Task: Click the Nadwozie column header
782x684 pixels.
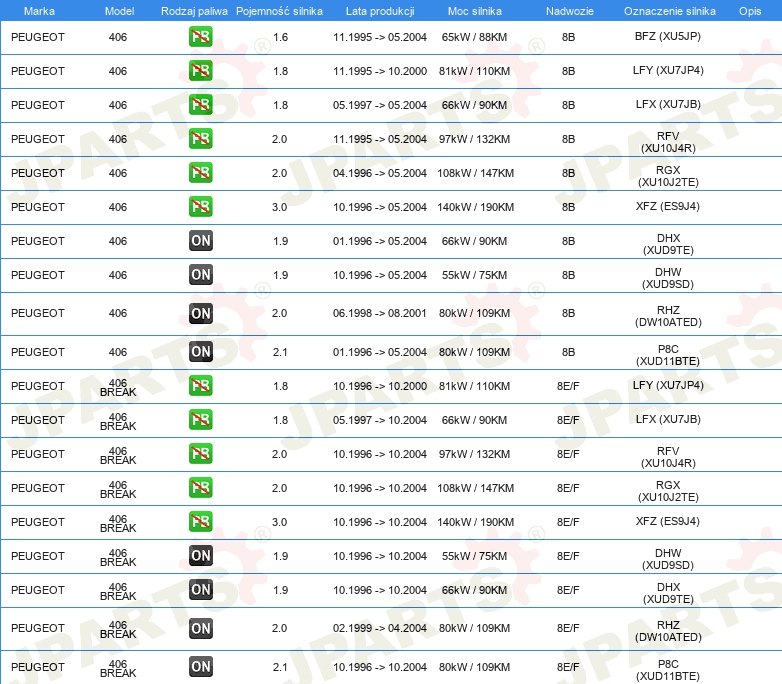Action: coord(570,11)
